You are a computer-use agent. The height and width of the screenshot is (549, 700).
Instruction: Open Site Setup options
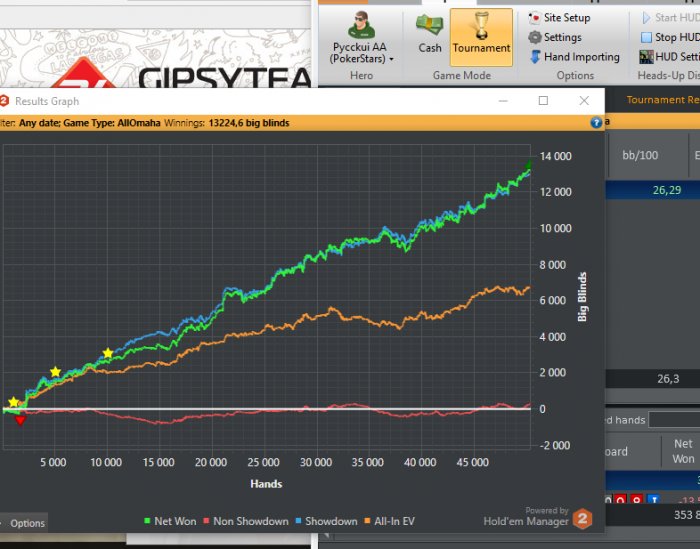click(559, 18)
